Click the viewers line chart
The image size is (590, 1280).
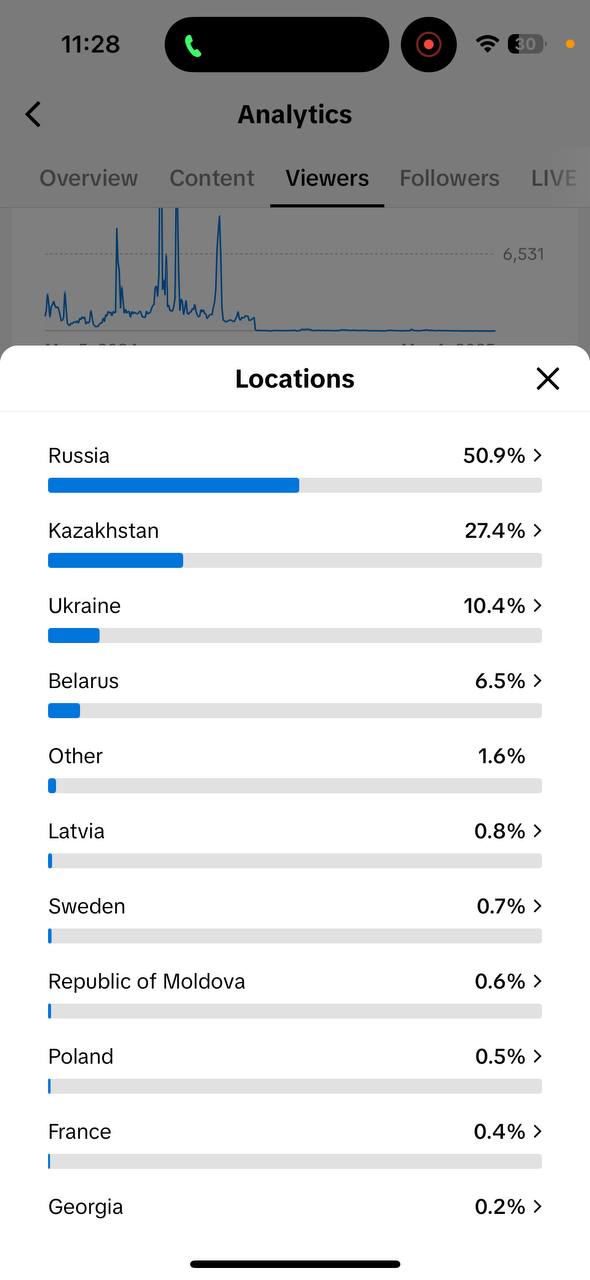pos(270,275)
